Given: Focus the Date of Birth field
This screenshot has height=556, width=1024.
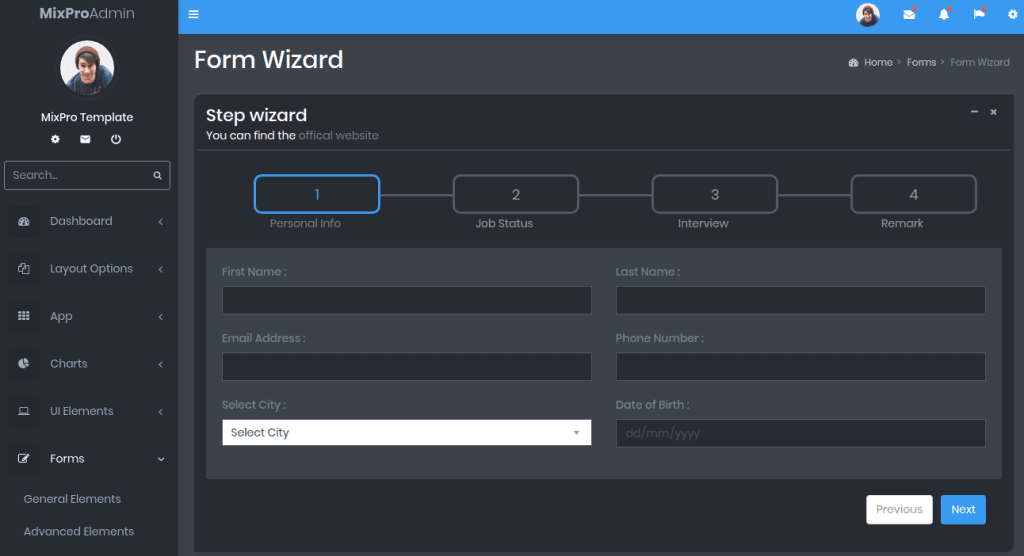Looking at the screenshot, I should 800,433.
